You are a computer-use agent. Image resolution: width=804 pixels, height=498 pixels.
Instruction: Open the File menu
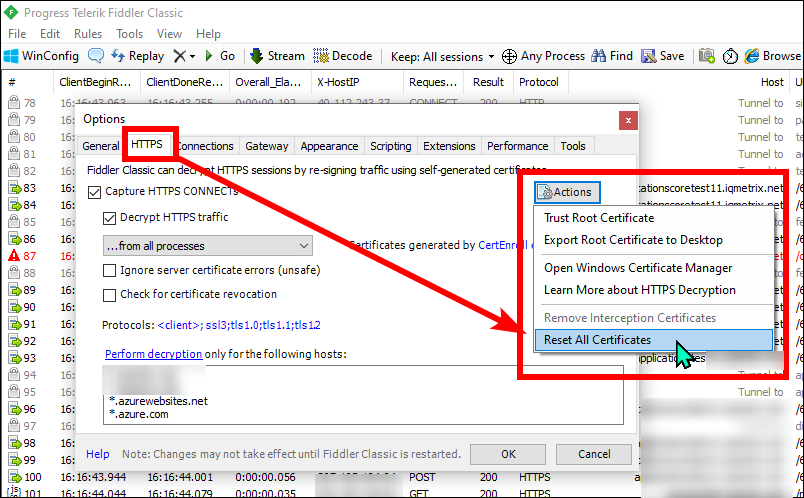17,34
